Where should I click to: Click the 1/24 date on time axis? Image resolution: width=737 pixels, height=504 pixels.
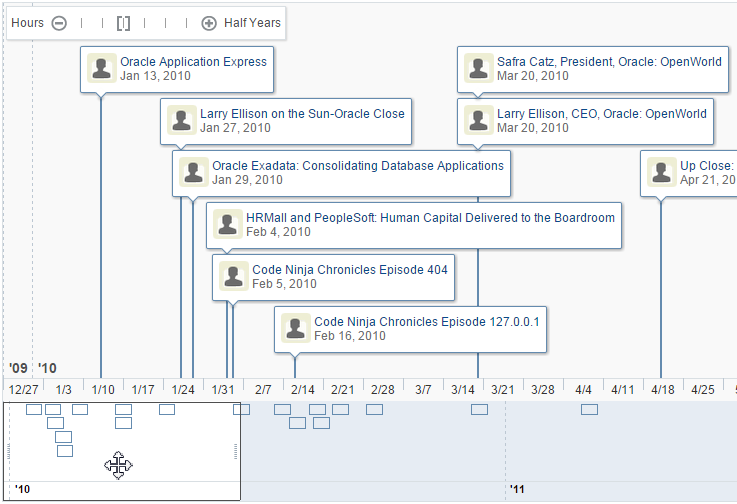[x=183, y=390]
